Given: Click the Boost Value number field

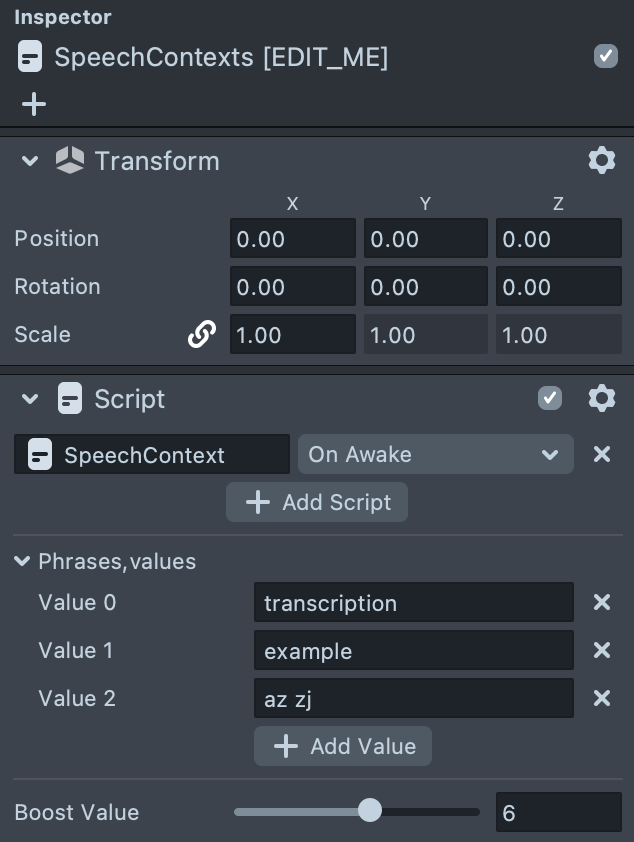Looking at the screenshot, I should 558,813.
